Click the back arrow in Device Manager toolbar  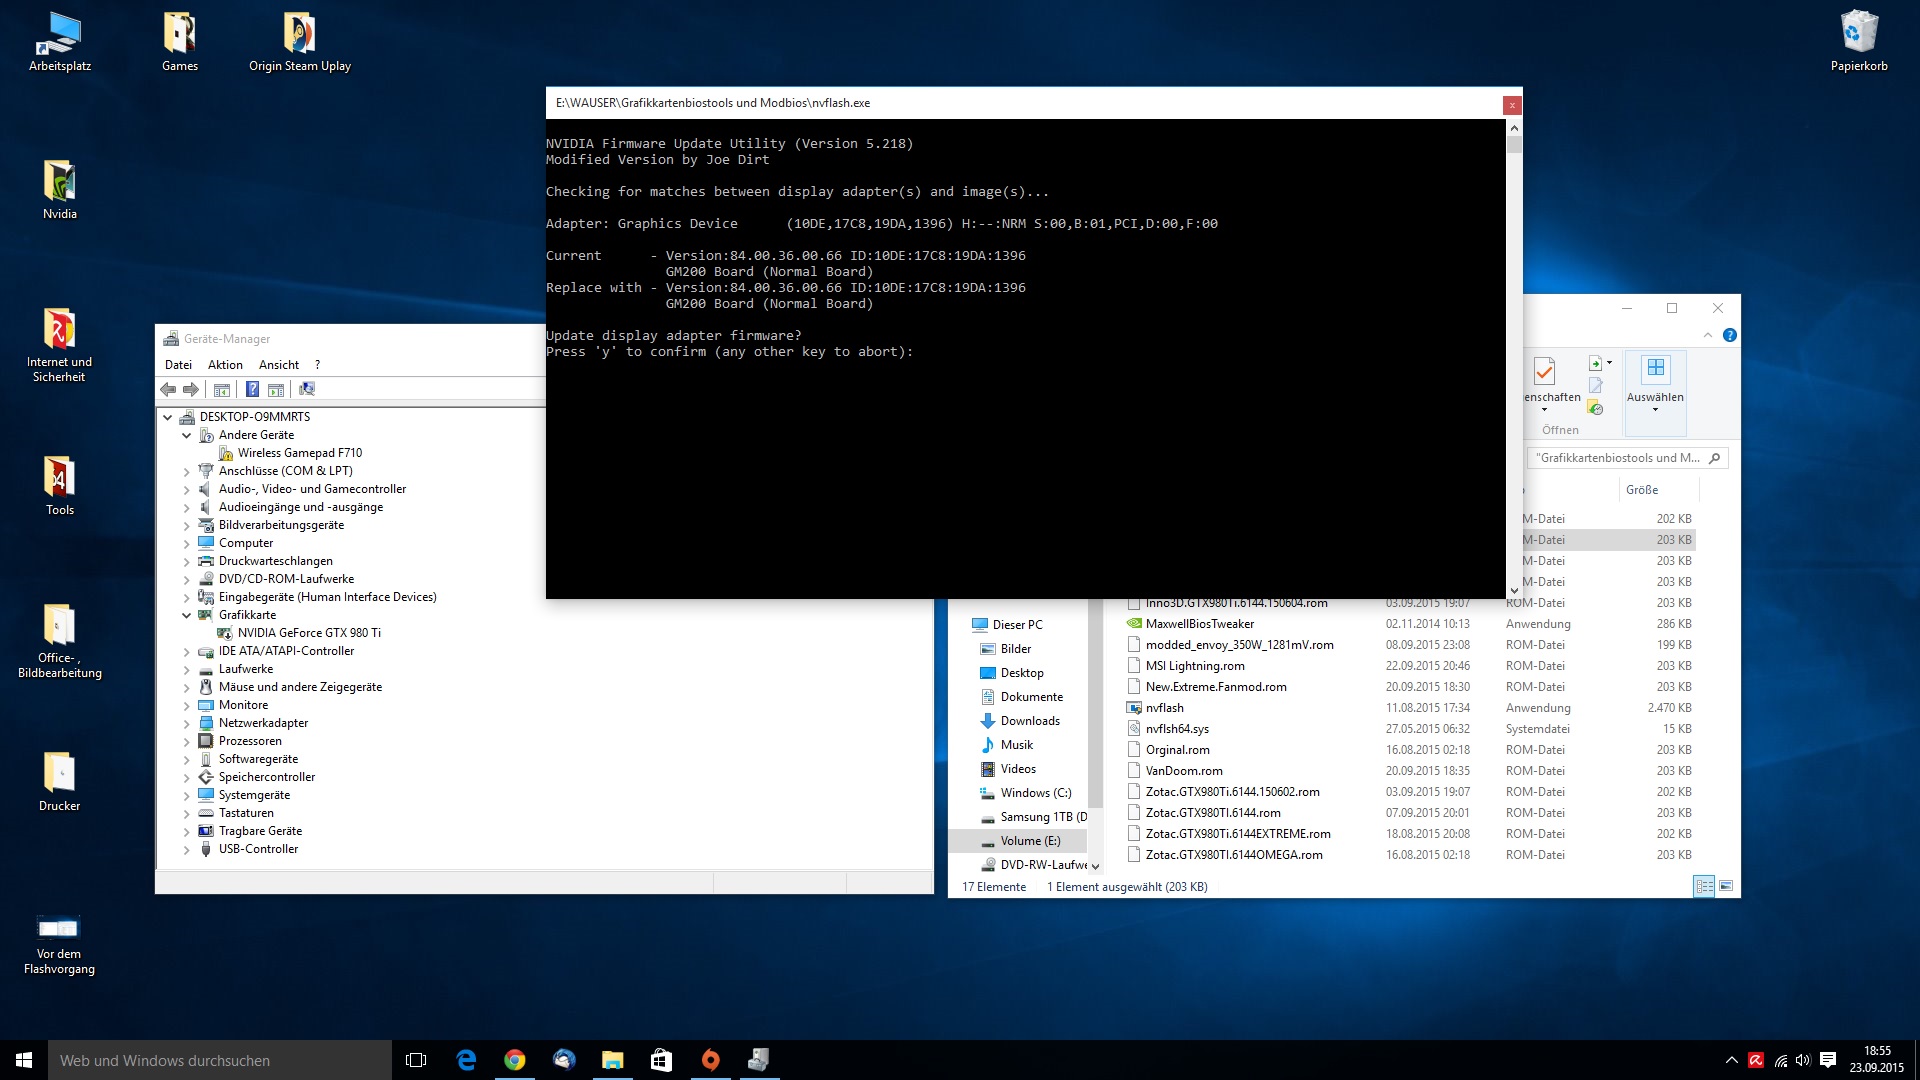[168, 389]
